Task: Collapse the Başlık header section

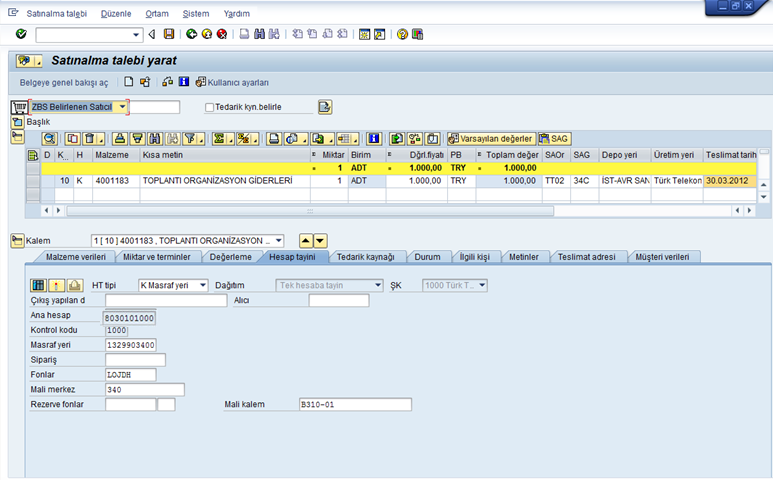Action: 17,122
